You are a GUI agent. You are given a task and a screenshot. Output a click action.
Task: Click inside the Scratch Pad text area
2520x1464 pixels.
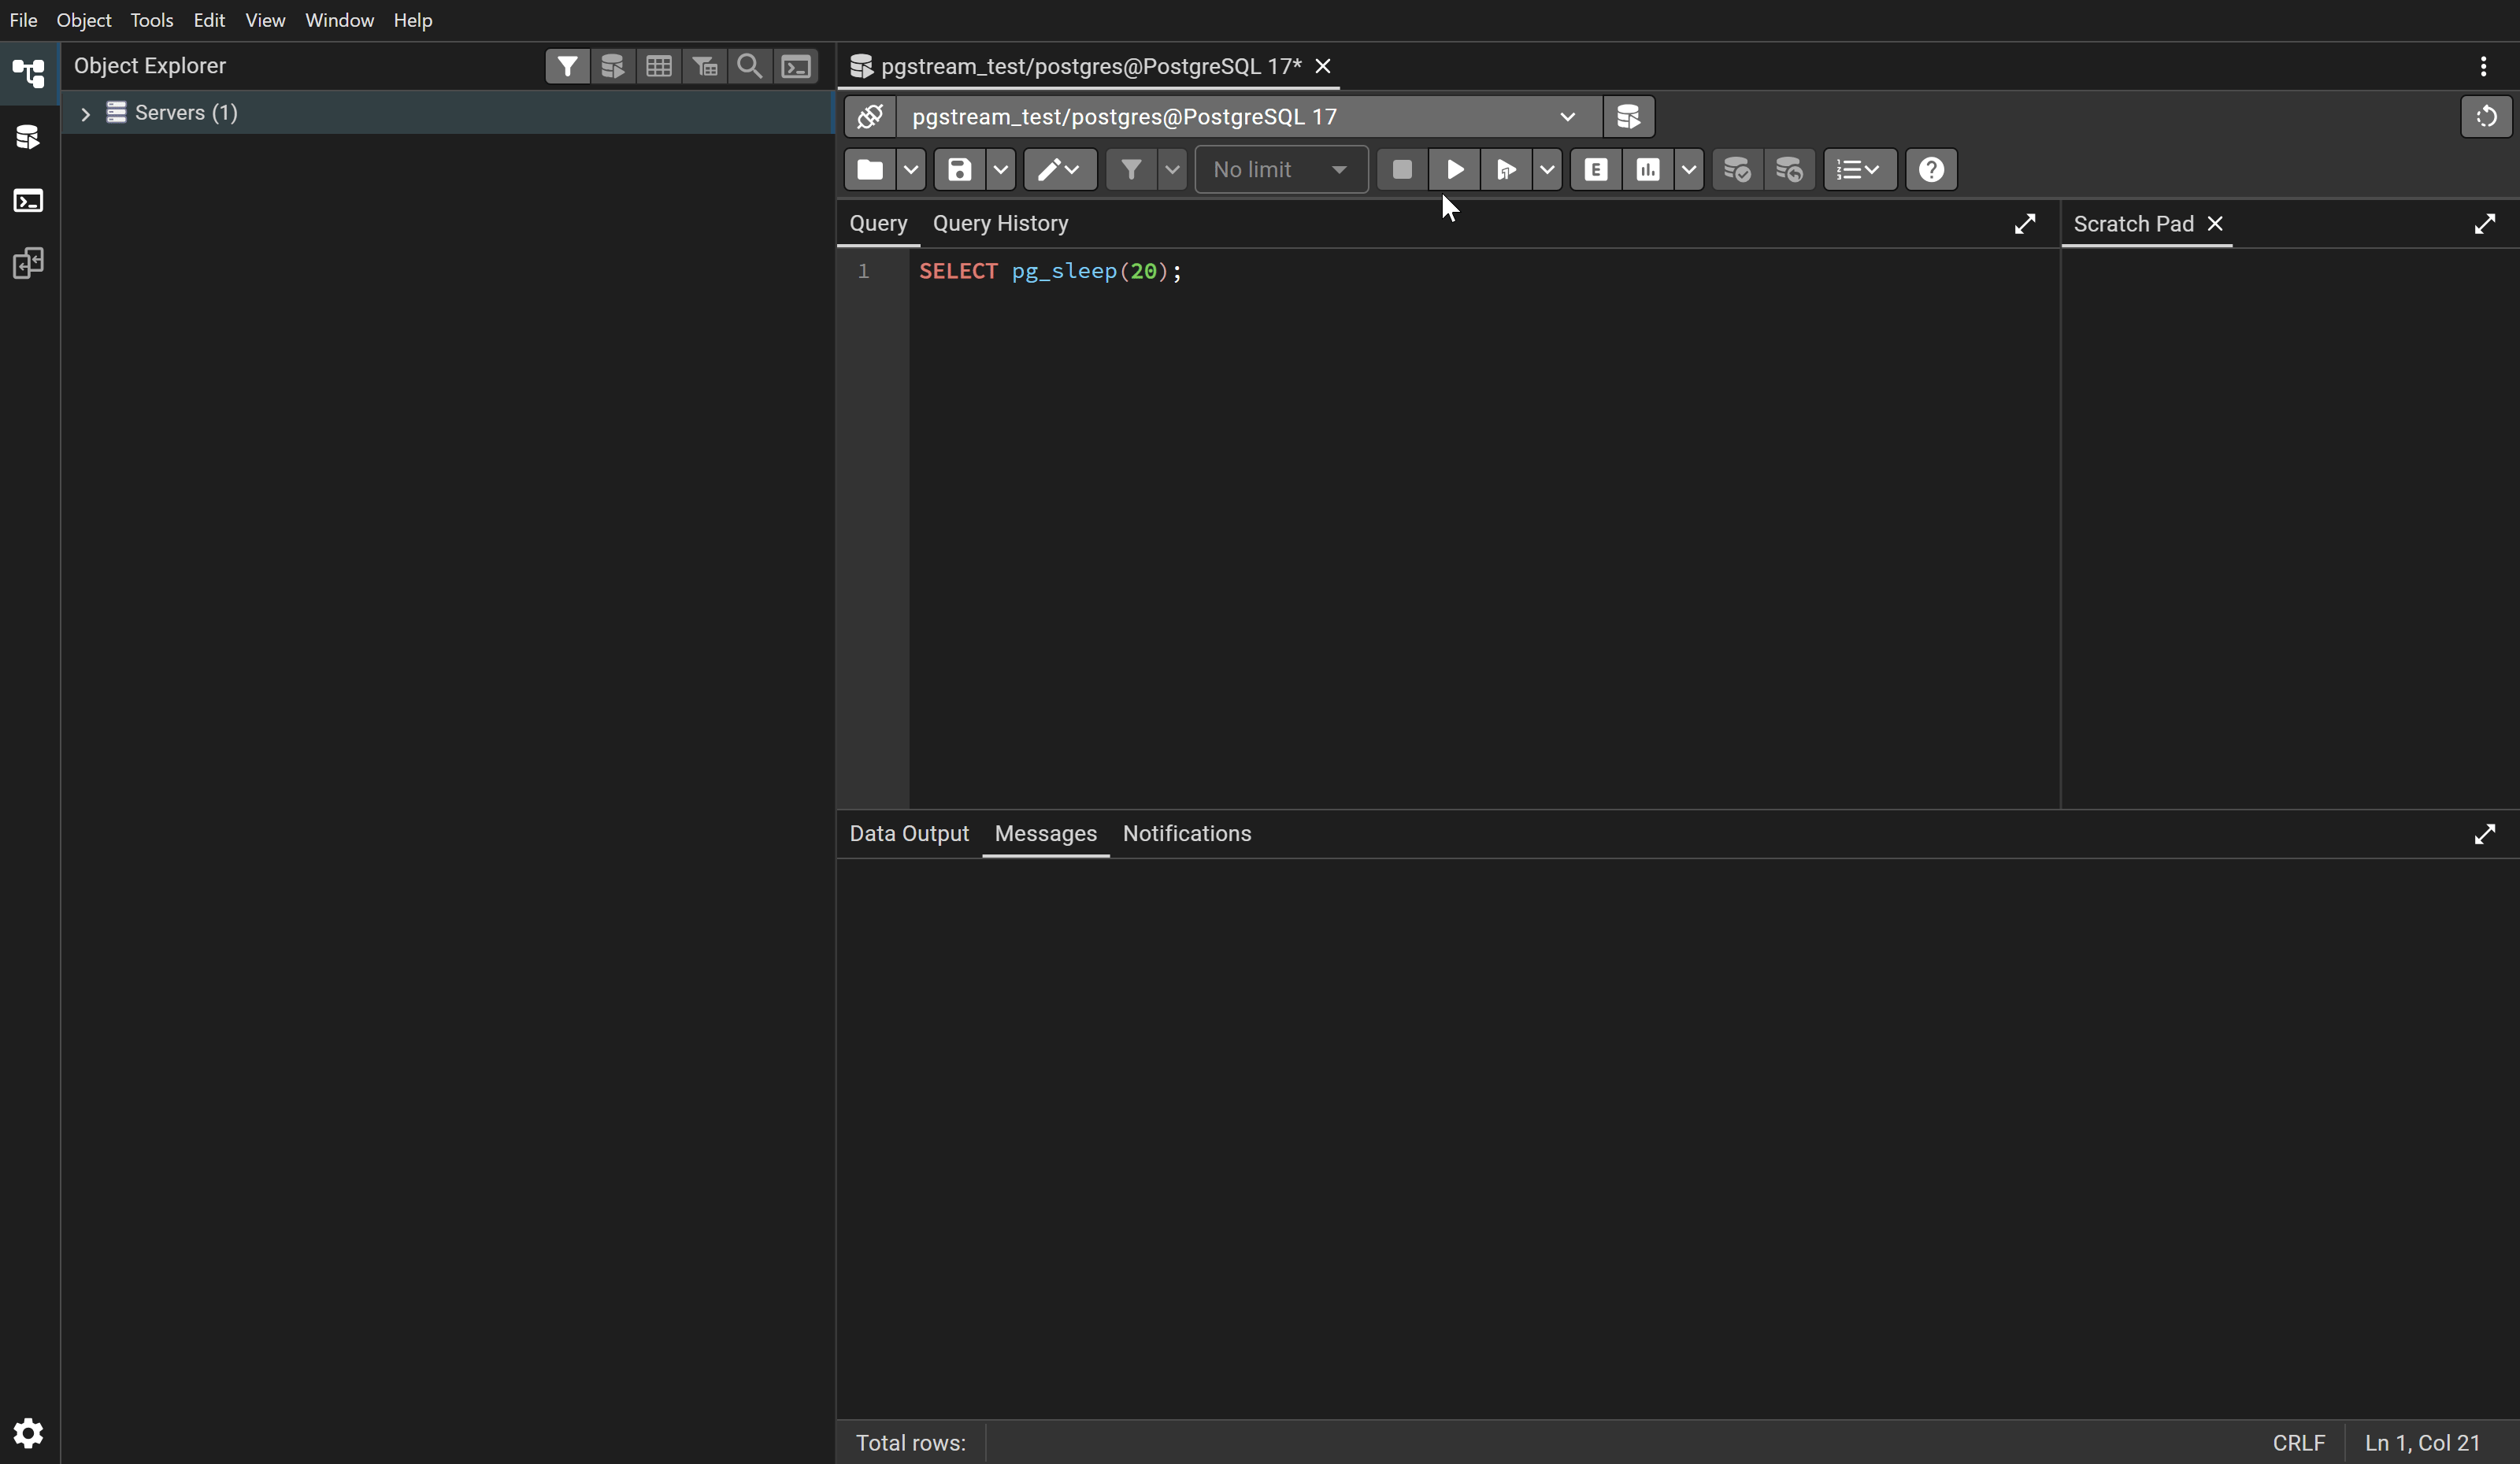pos(2290,528)
